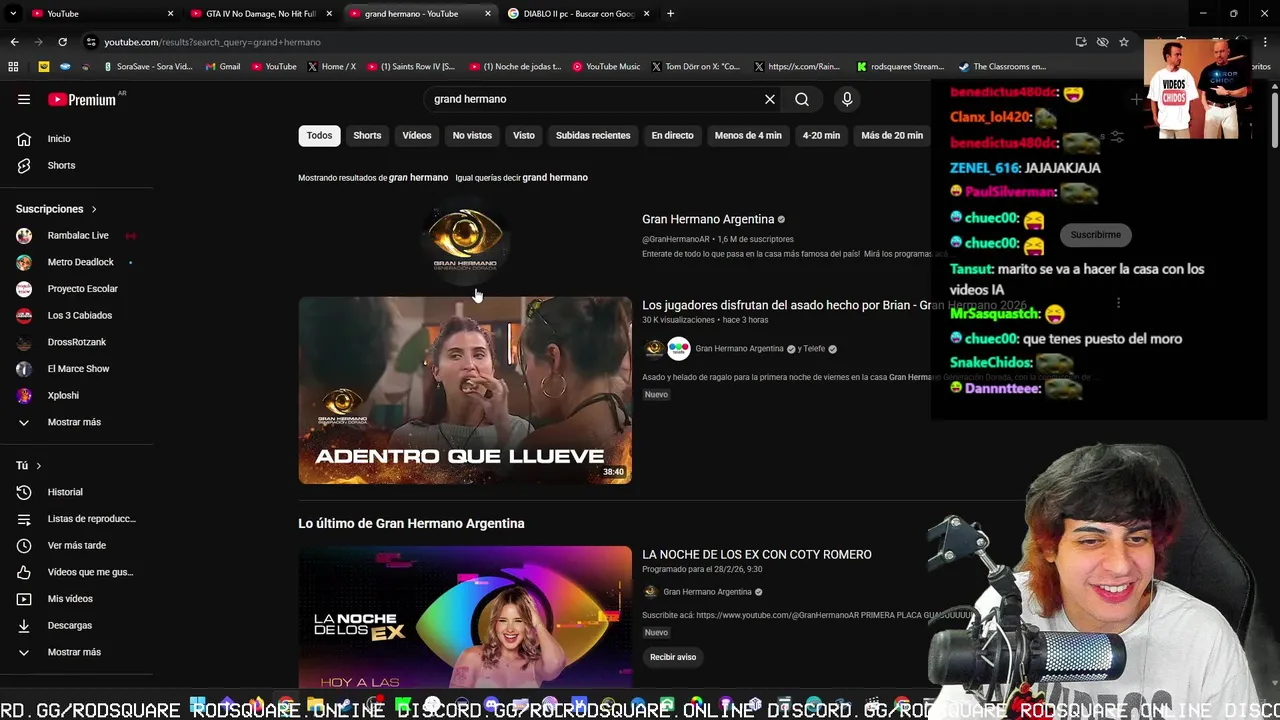1280x720 pixels.
Task: Close the grand hermano YouTube tab
Action: (488, 13)
